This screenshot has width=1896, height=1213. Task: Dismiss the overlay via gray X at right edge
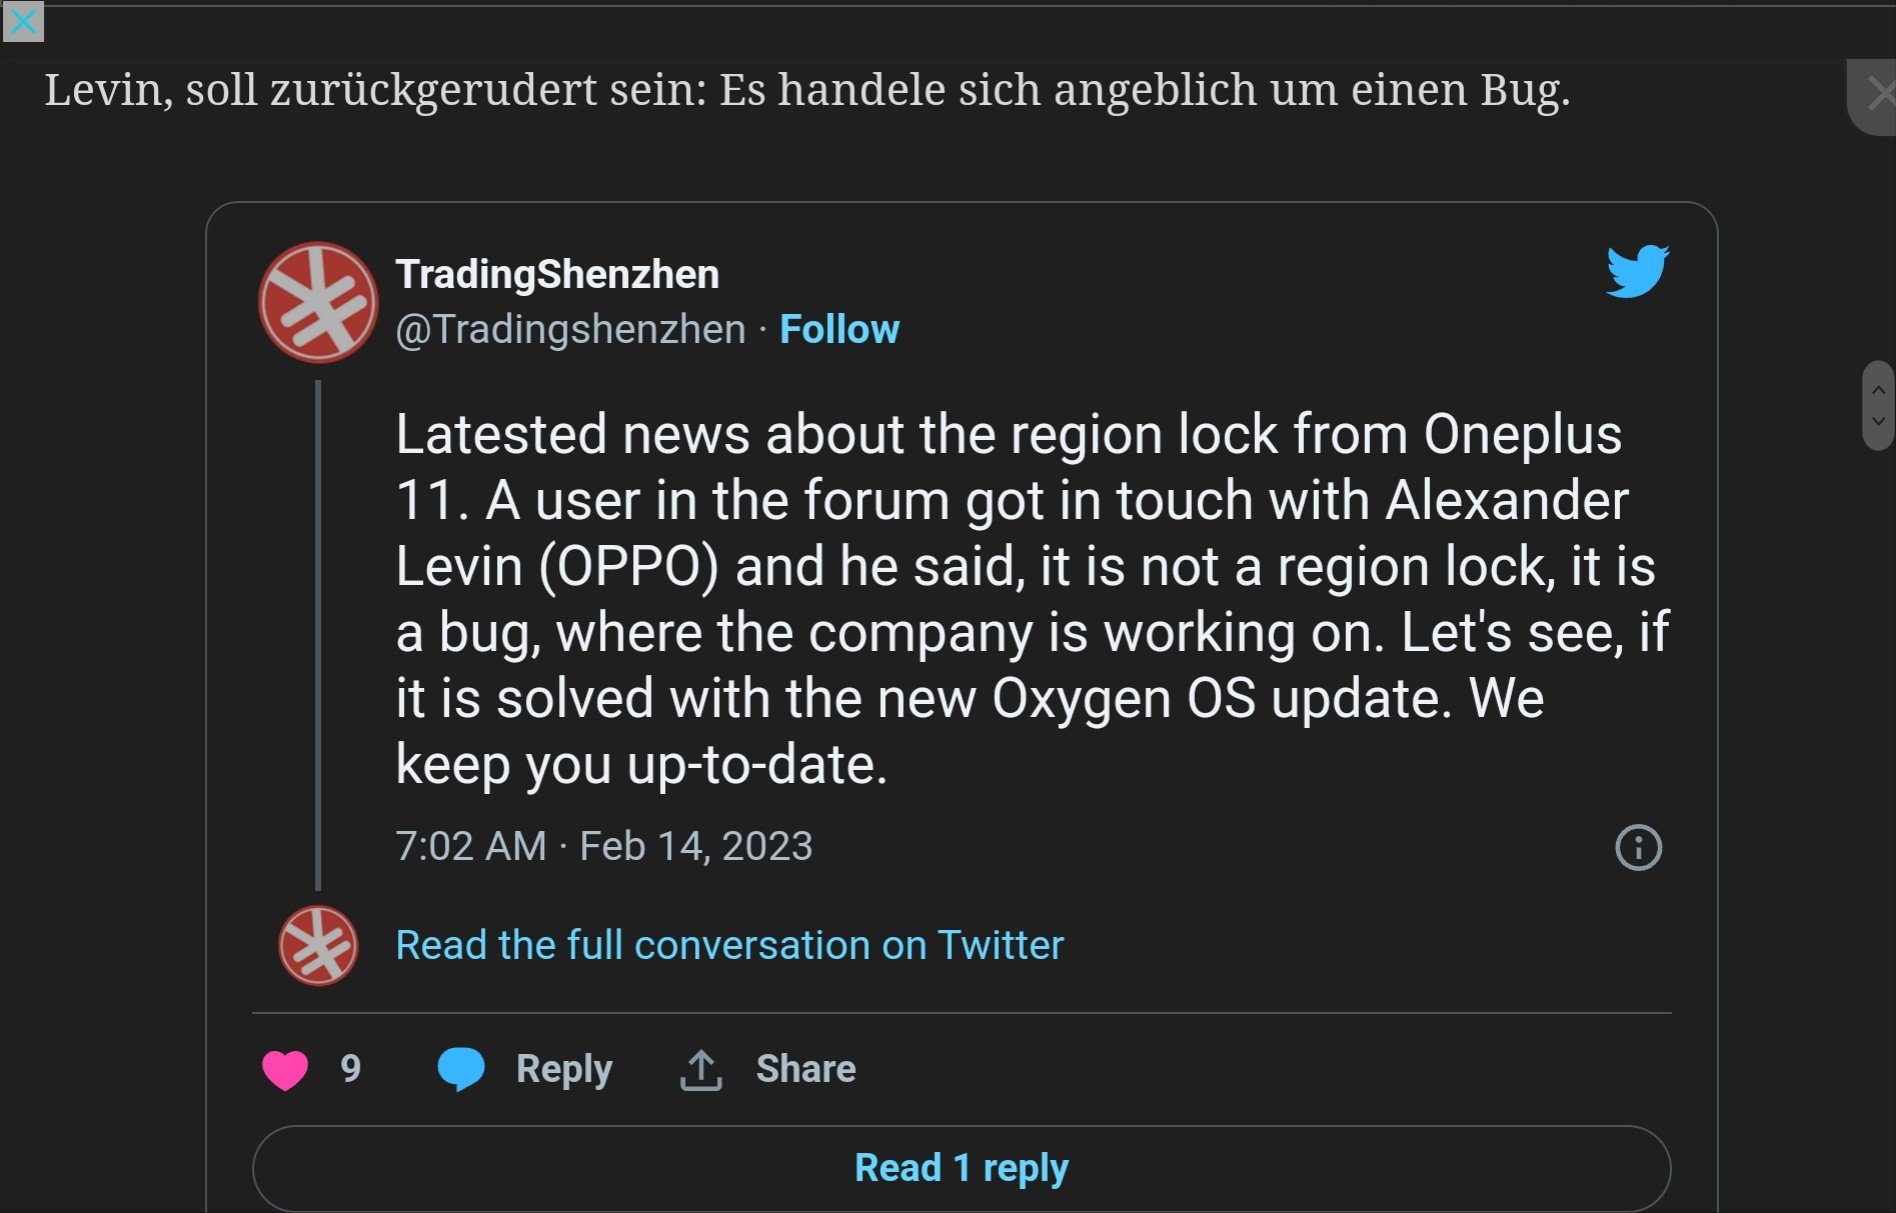[x=1878, y=95]
